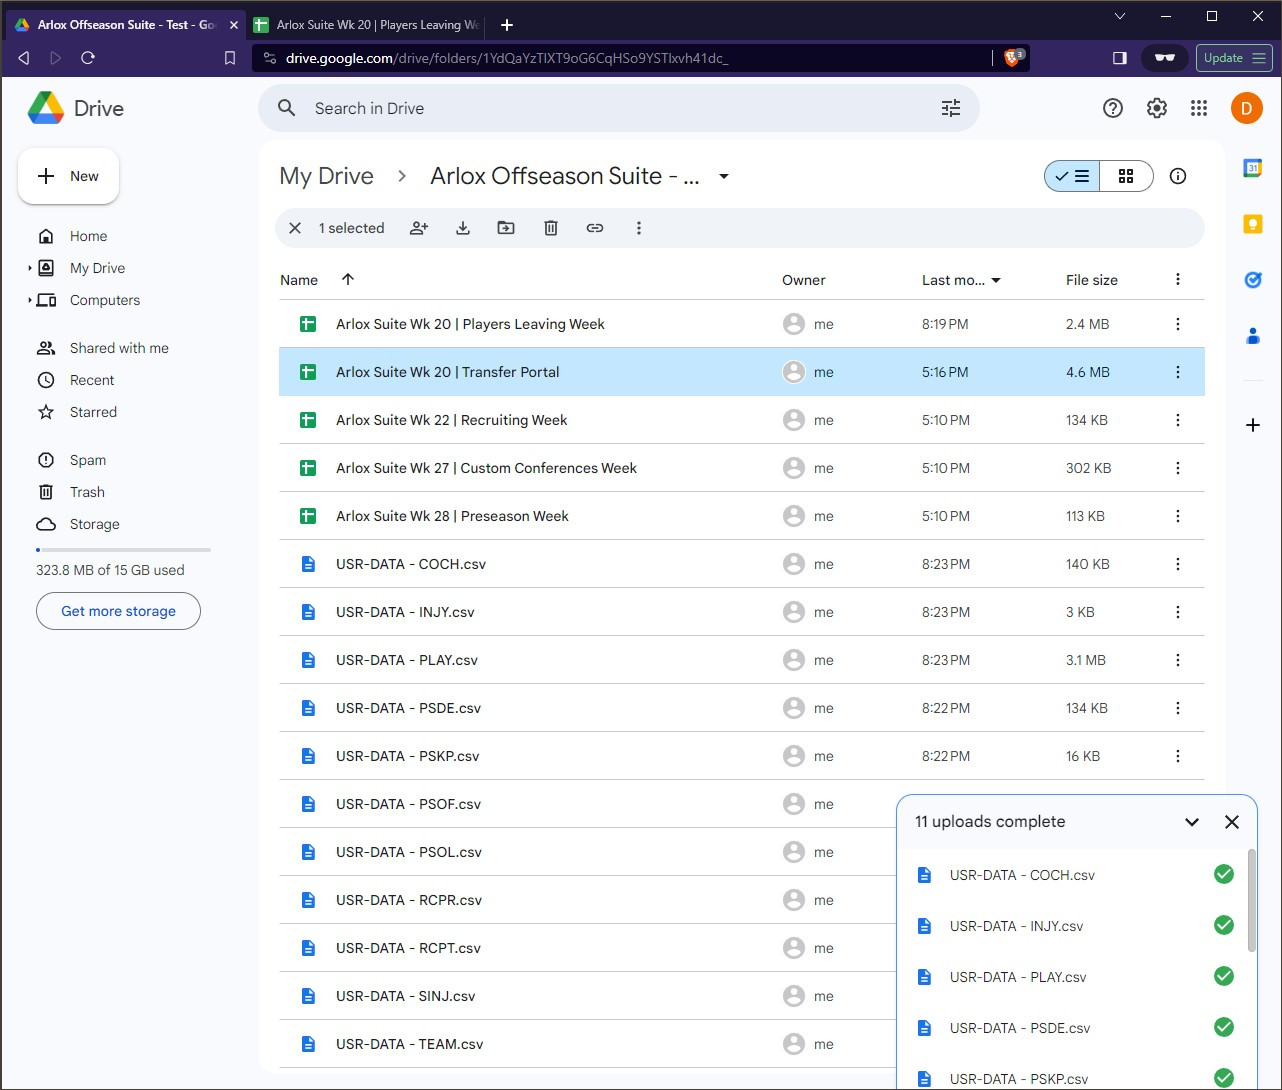Switch to grid layout view
This screenshot has height=1090, width=1282.
pyautogui.click(x=1126, y=176)
